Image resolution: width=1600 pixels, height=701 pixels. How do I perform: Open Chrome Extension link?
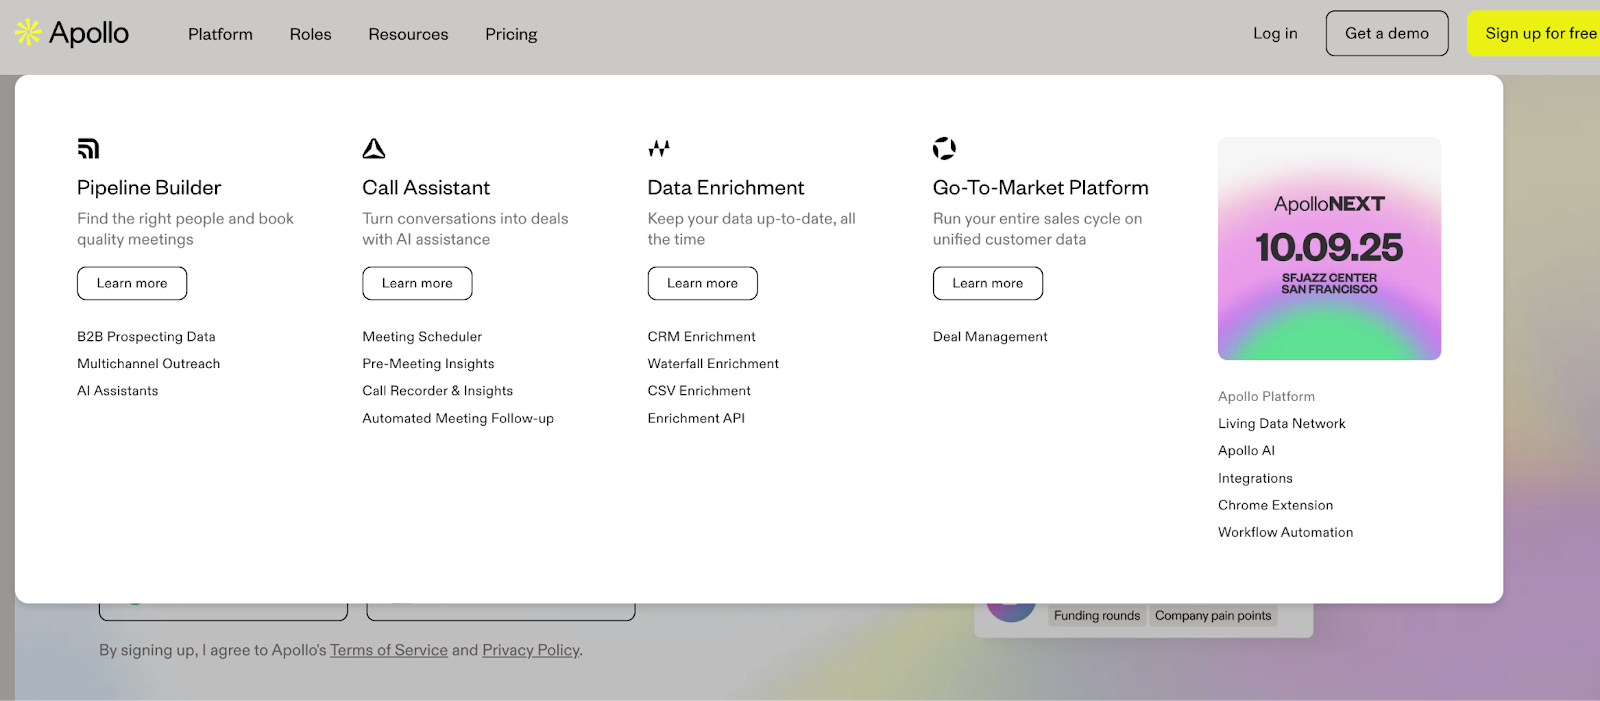1275,505
